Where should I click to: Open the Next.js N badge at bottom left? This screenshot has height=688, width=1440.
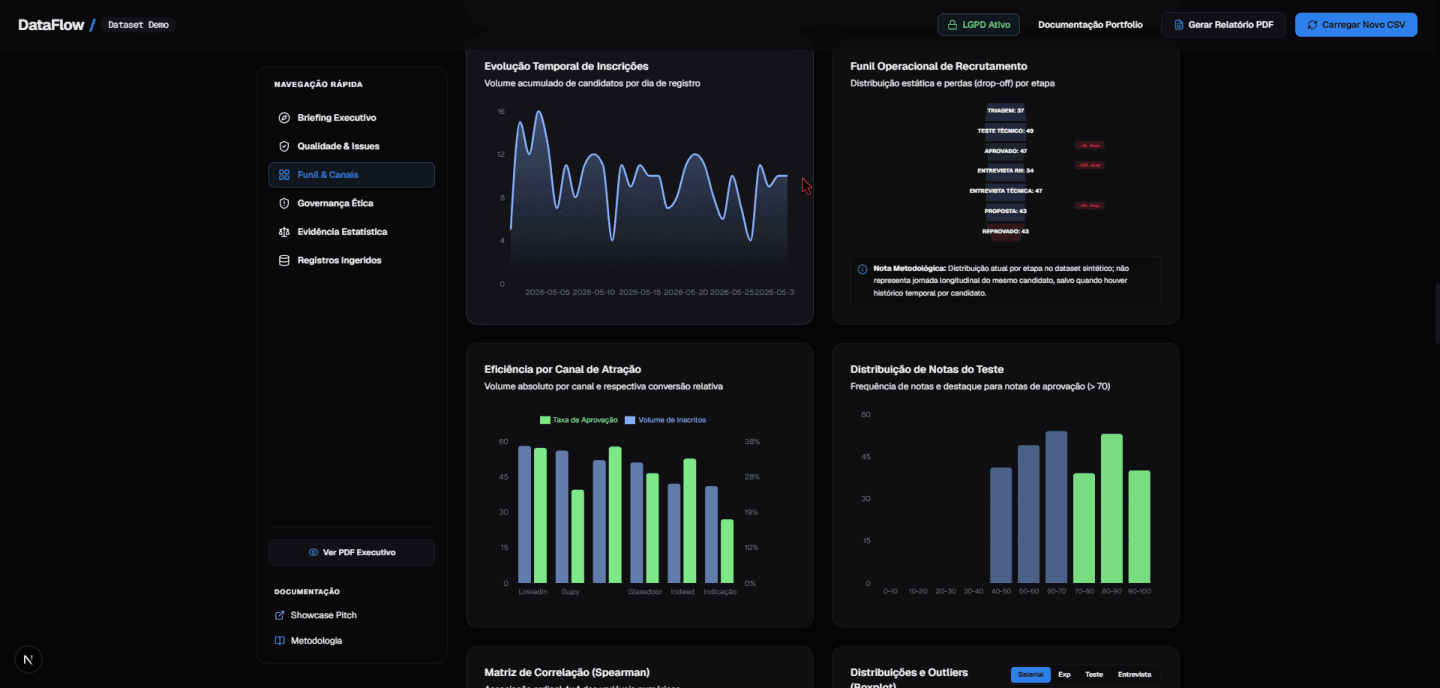(28, 659)
